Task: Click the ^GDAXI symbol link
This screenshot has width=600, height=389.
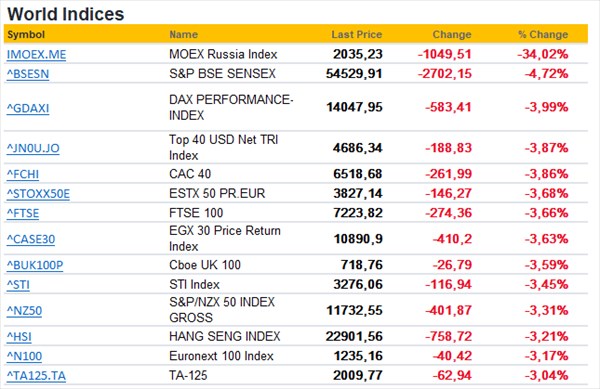Action: pyautogui.click(x=28, y=109)
